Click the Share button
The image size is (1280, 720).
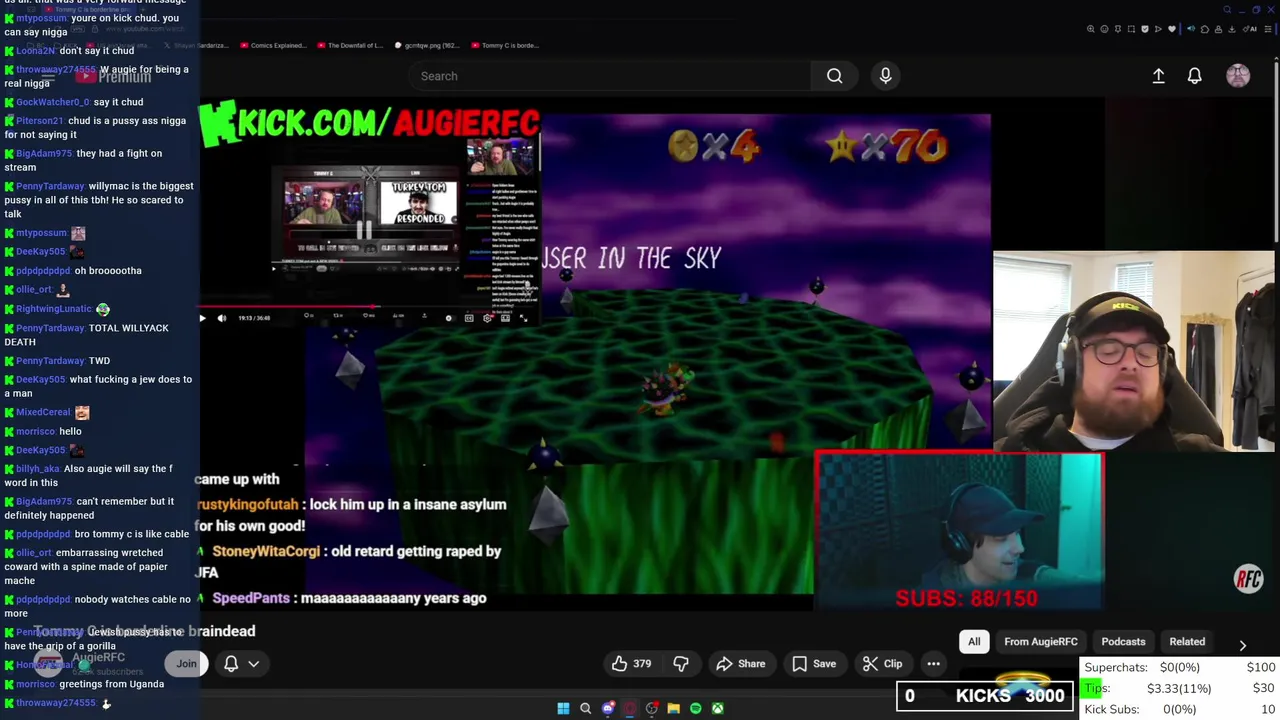[741, 664]
